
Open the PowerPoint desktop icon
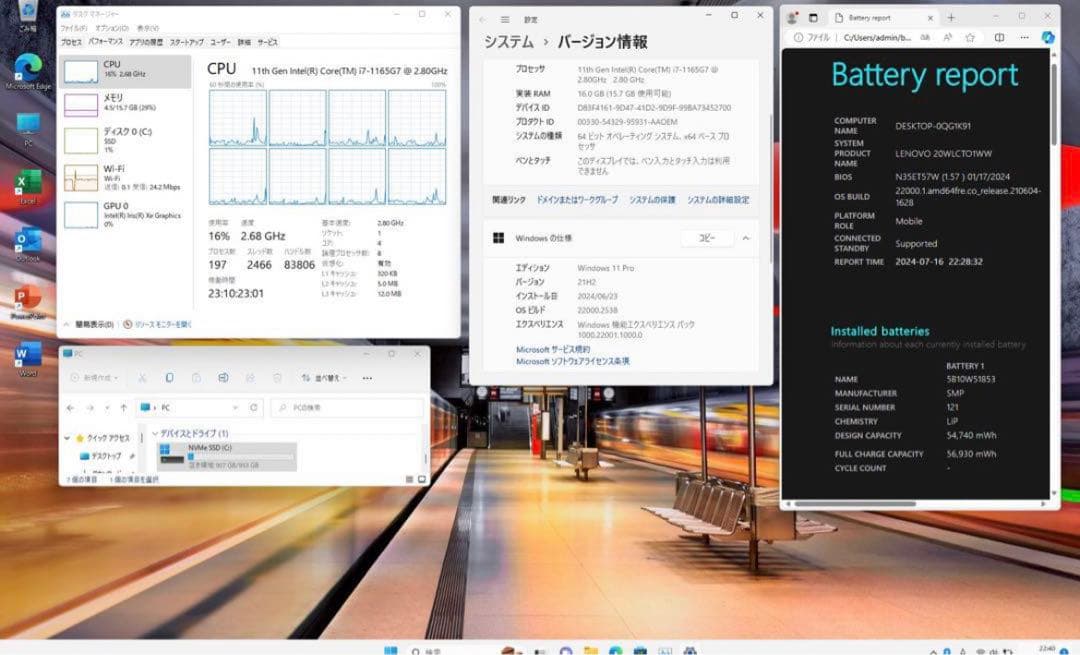pos(28,298)
